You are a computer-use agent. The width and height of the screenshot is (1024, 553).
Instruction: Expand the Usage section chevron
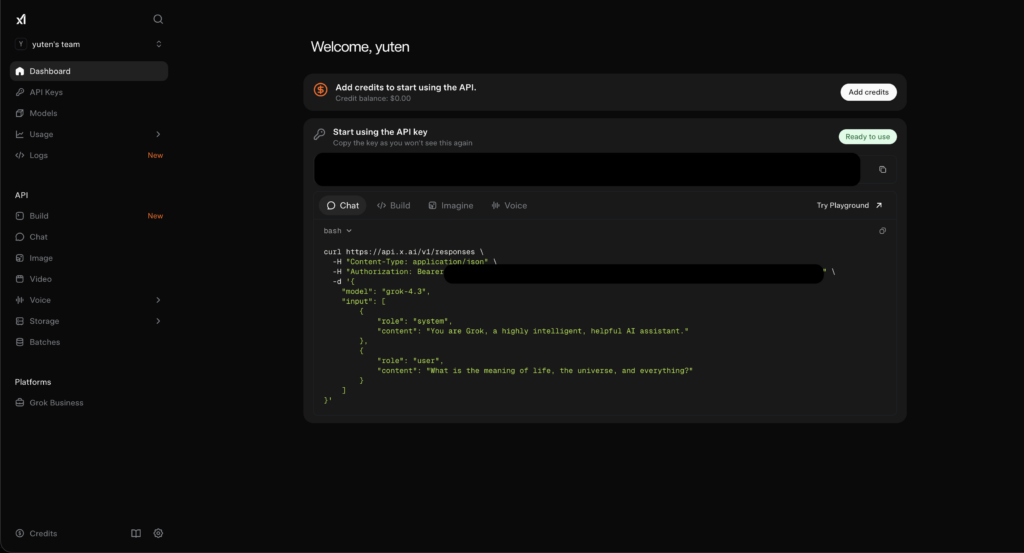(x=158, y=134)
